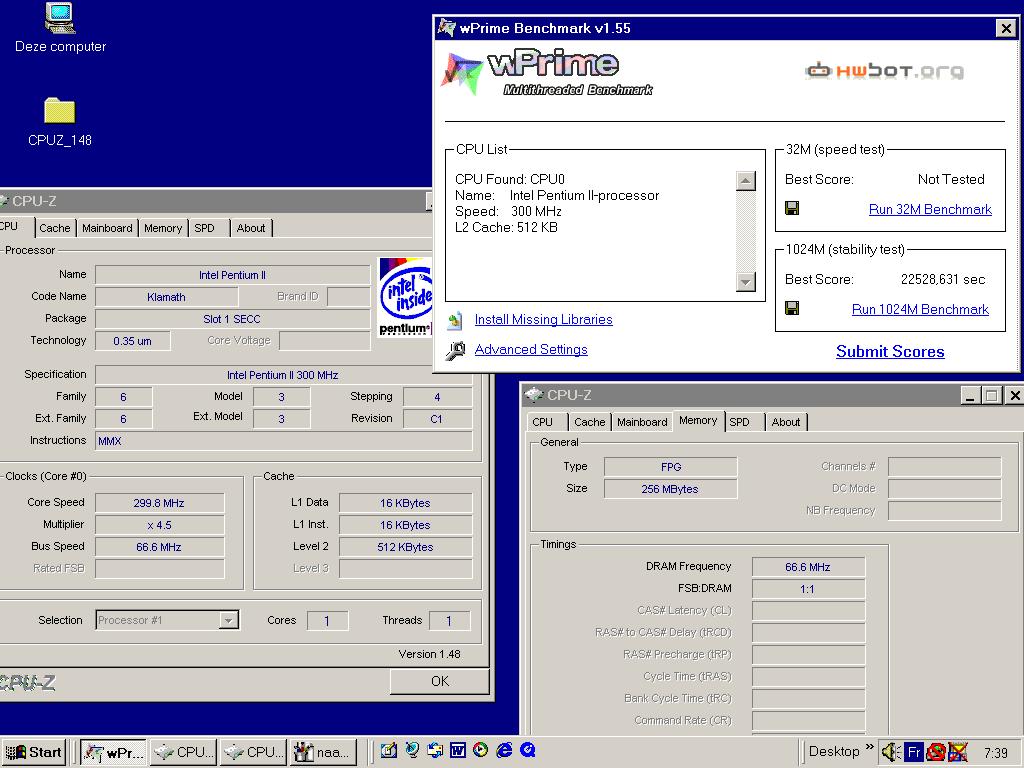Click the Technology value 0.35 um
Viewport: 1024px width, 768px height.
[133, 341]
